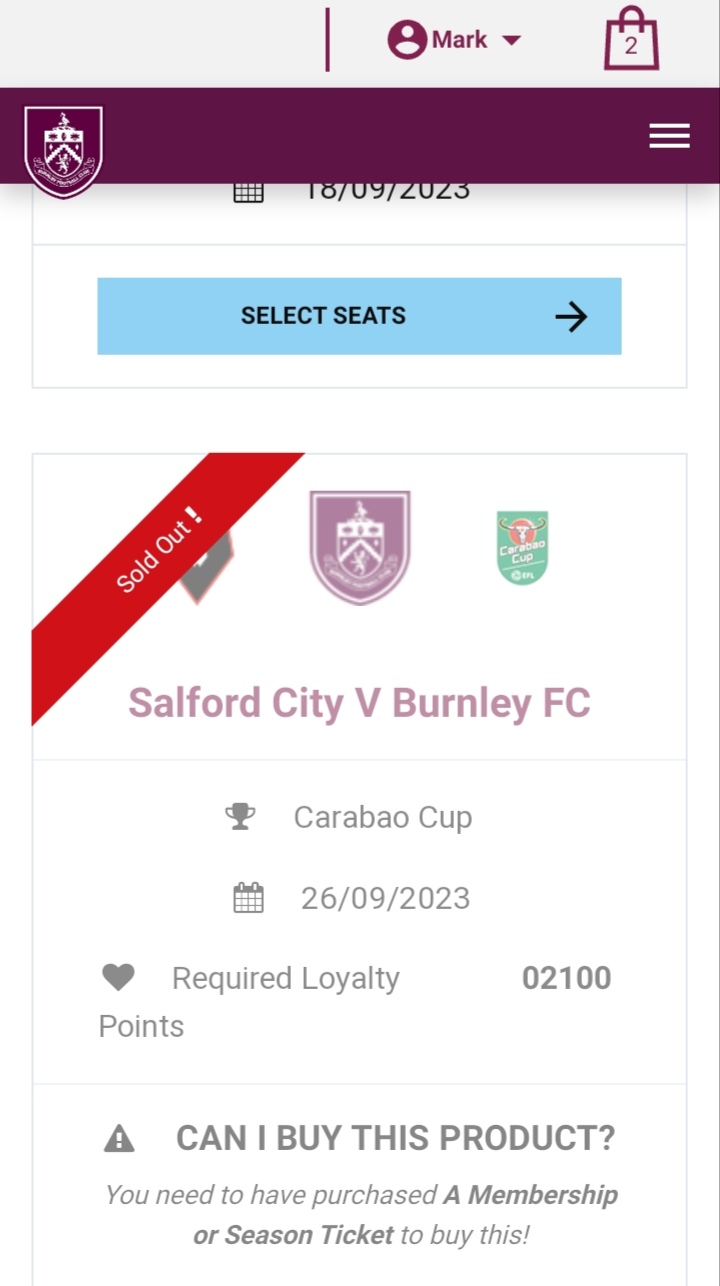720x1286 pixels.
Task: Click the Carabao Cup competition logo
Action: click(x=522, y=548)
